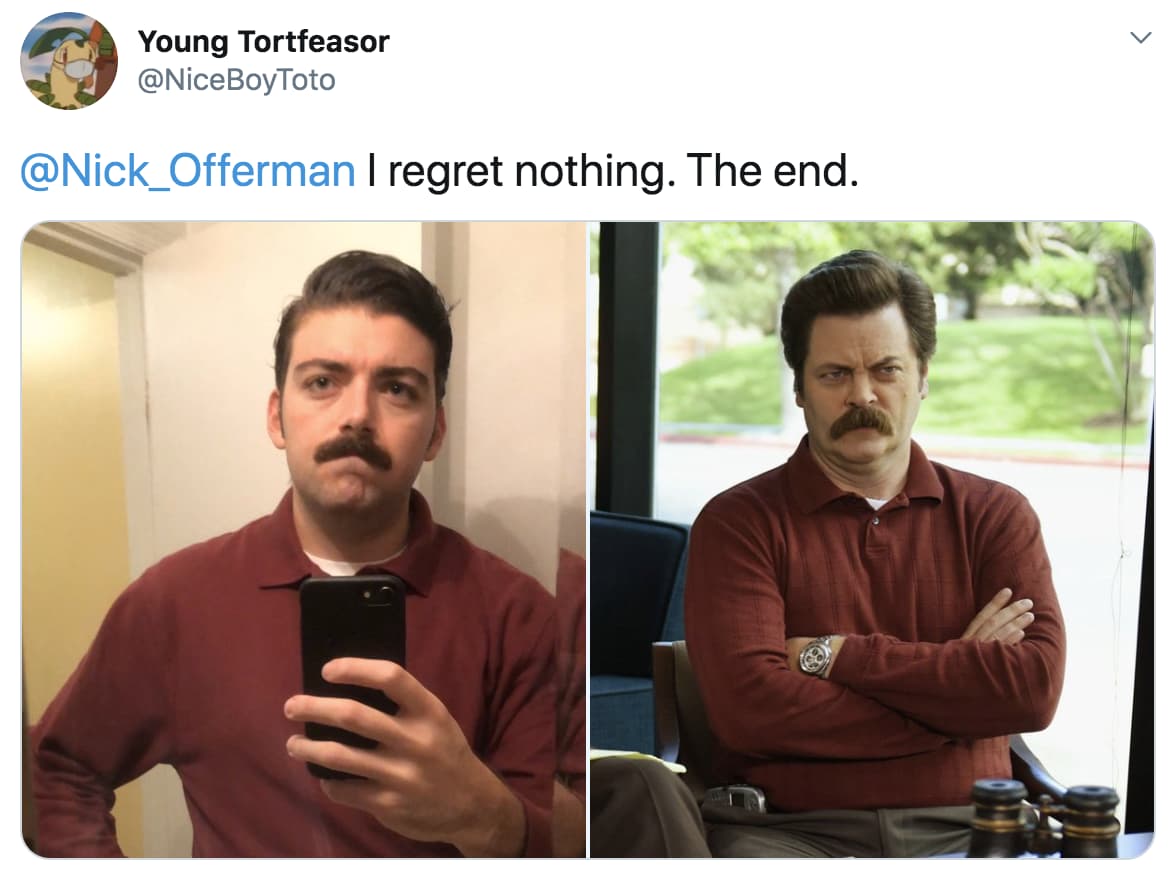The image size is (1176, 884).
Task: Open the tweet options chevron menu
Action: pos(1140,37)
